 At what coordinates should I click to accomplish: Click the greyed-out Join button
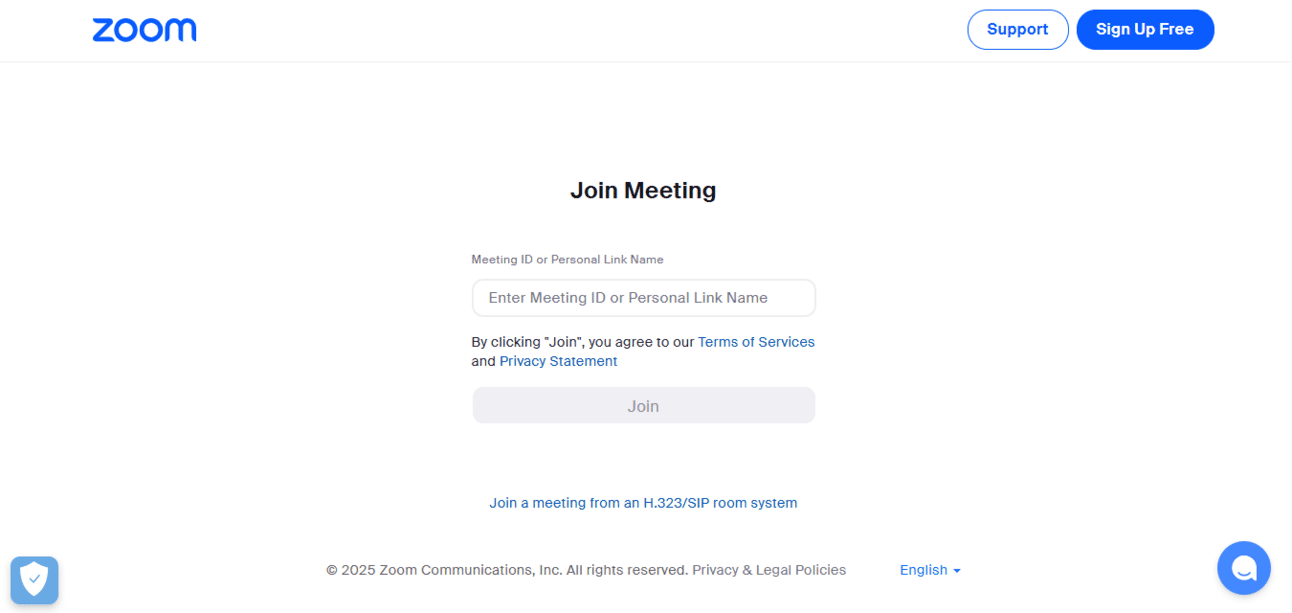(643, 406)
